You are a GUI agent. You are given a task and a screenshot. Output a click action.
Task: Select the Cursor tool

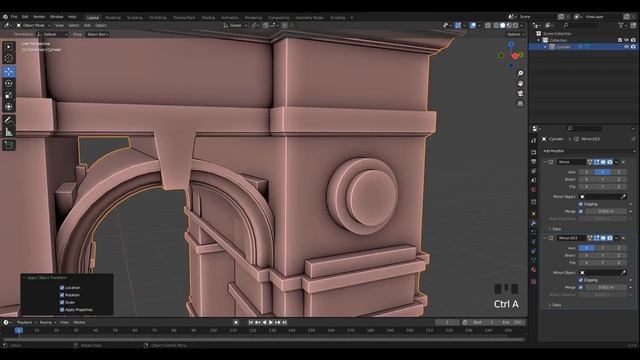9,58
